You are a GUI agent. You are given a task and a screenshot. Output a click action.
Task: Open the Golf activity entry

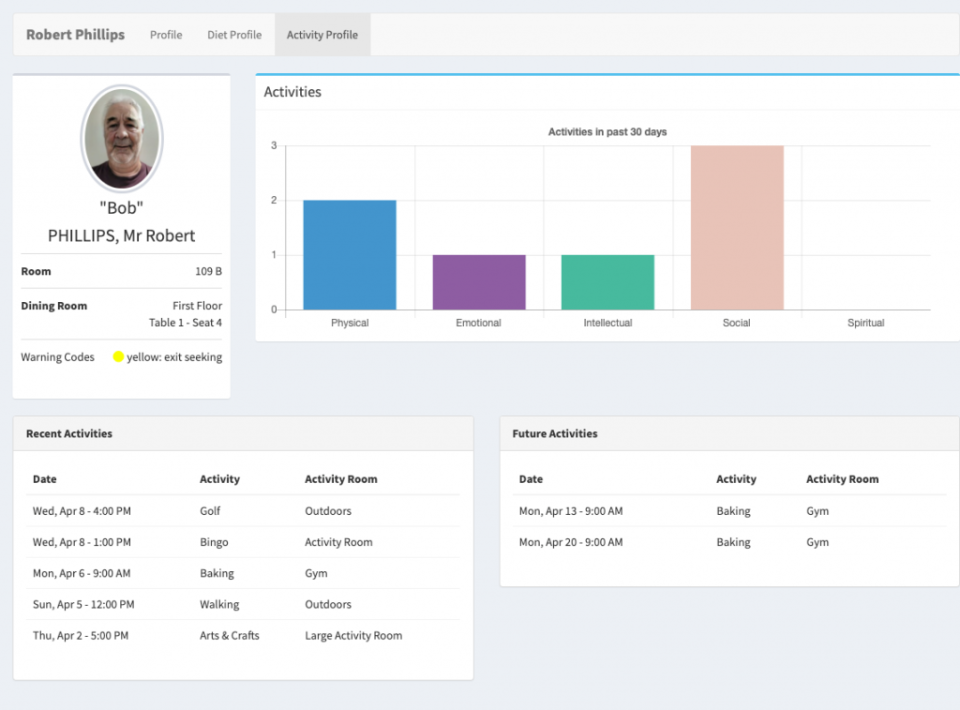click(x=211, y=511)
